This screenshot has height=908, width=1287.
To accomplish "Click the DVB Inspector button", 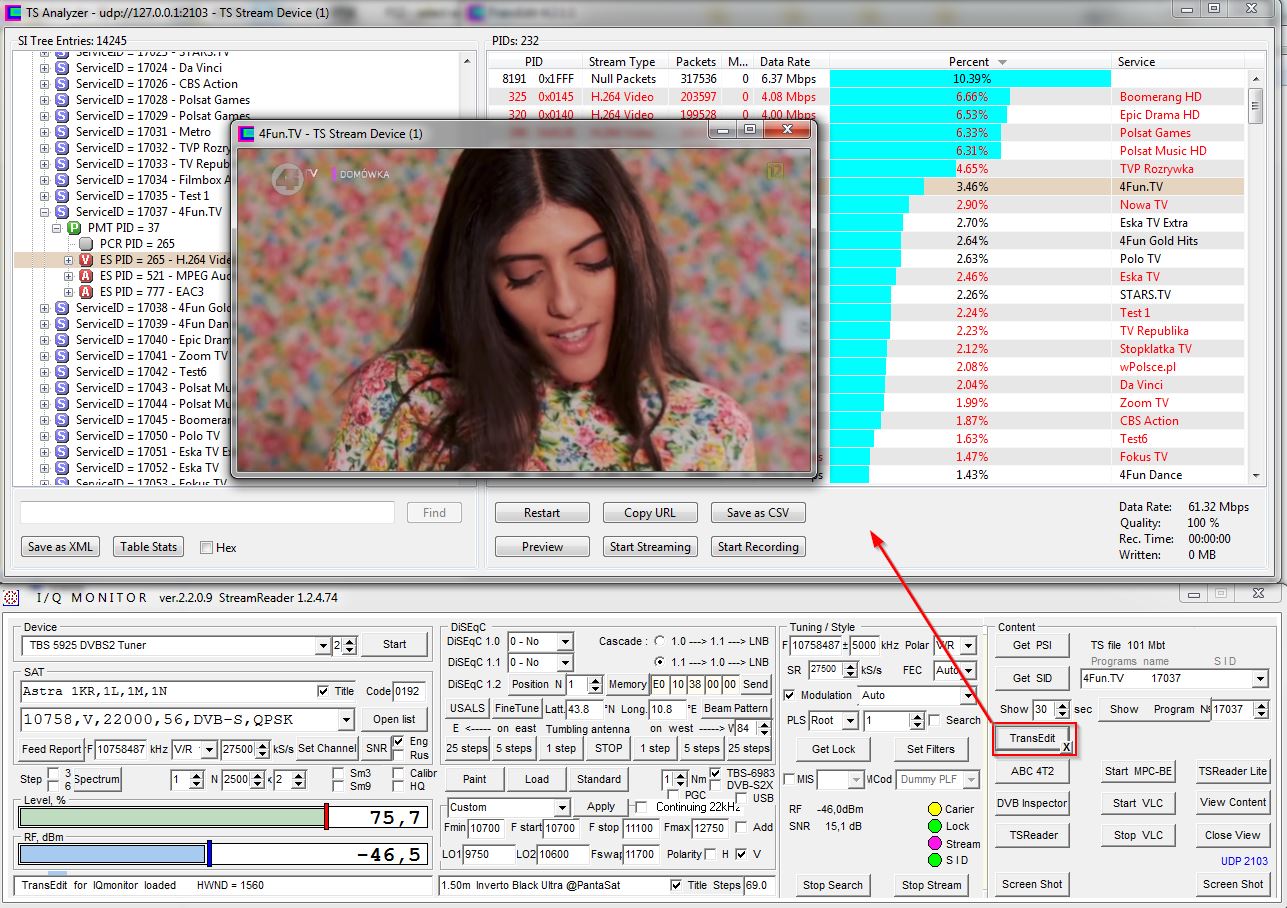I will pyautogui.click(x=1032, y=803).
